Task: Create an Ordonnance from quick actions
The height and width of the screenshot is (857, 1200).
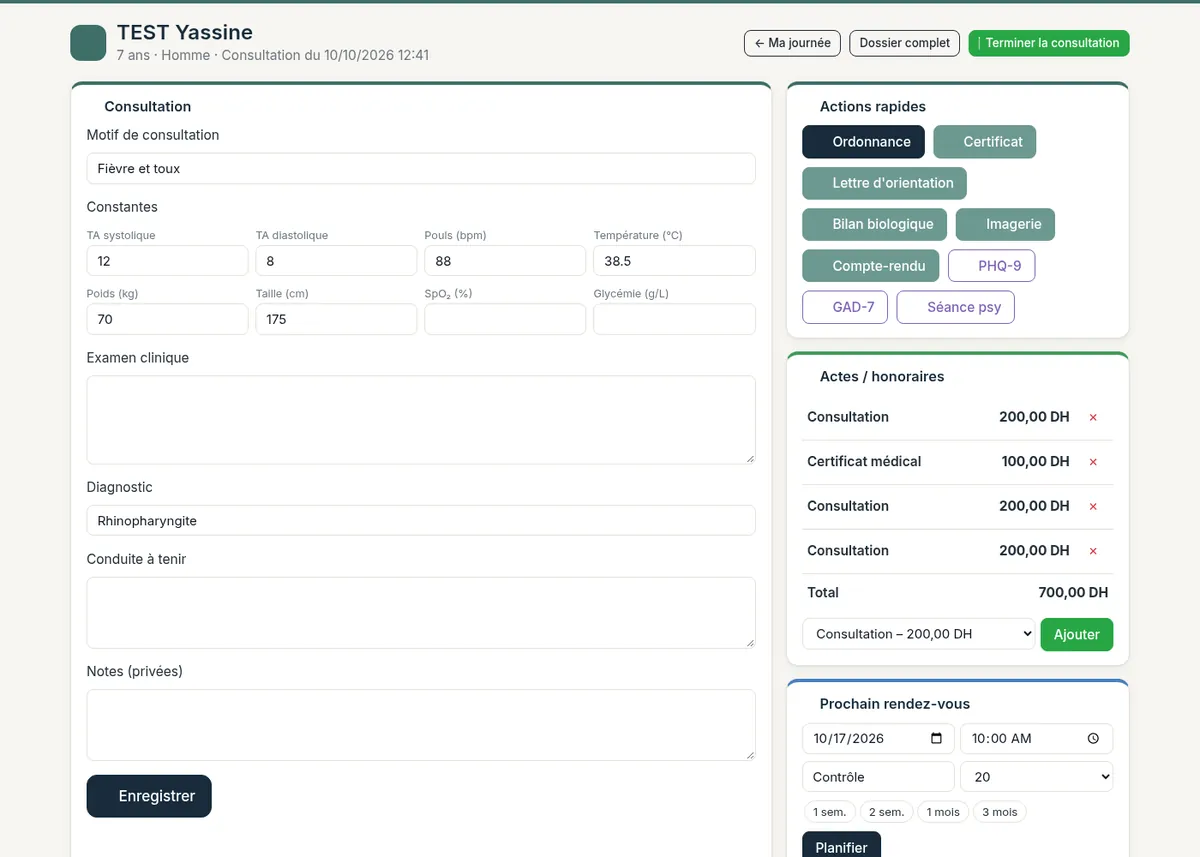Action: pos(863,142)
